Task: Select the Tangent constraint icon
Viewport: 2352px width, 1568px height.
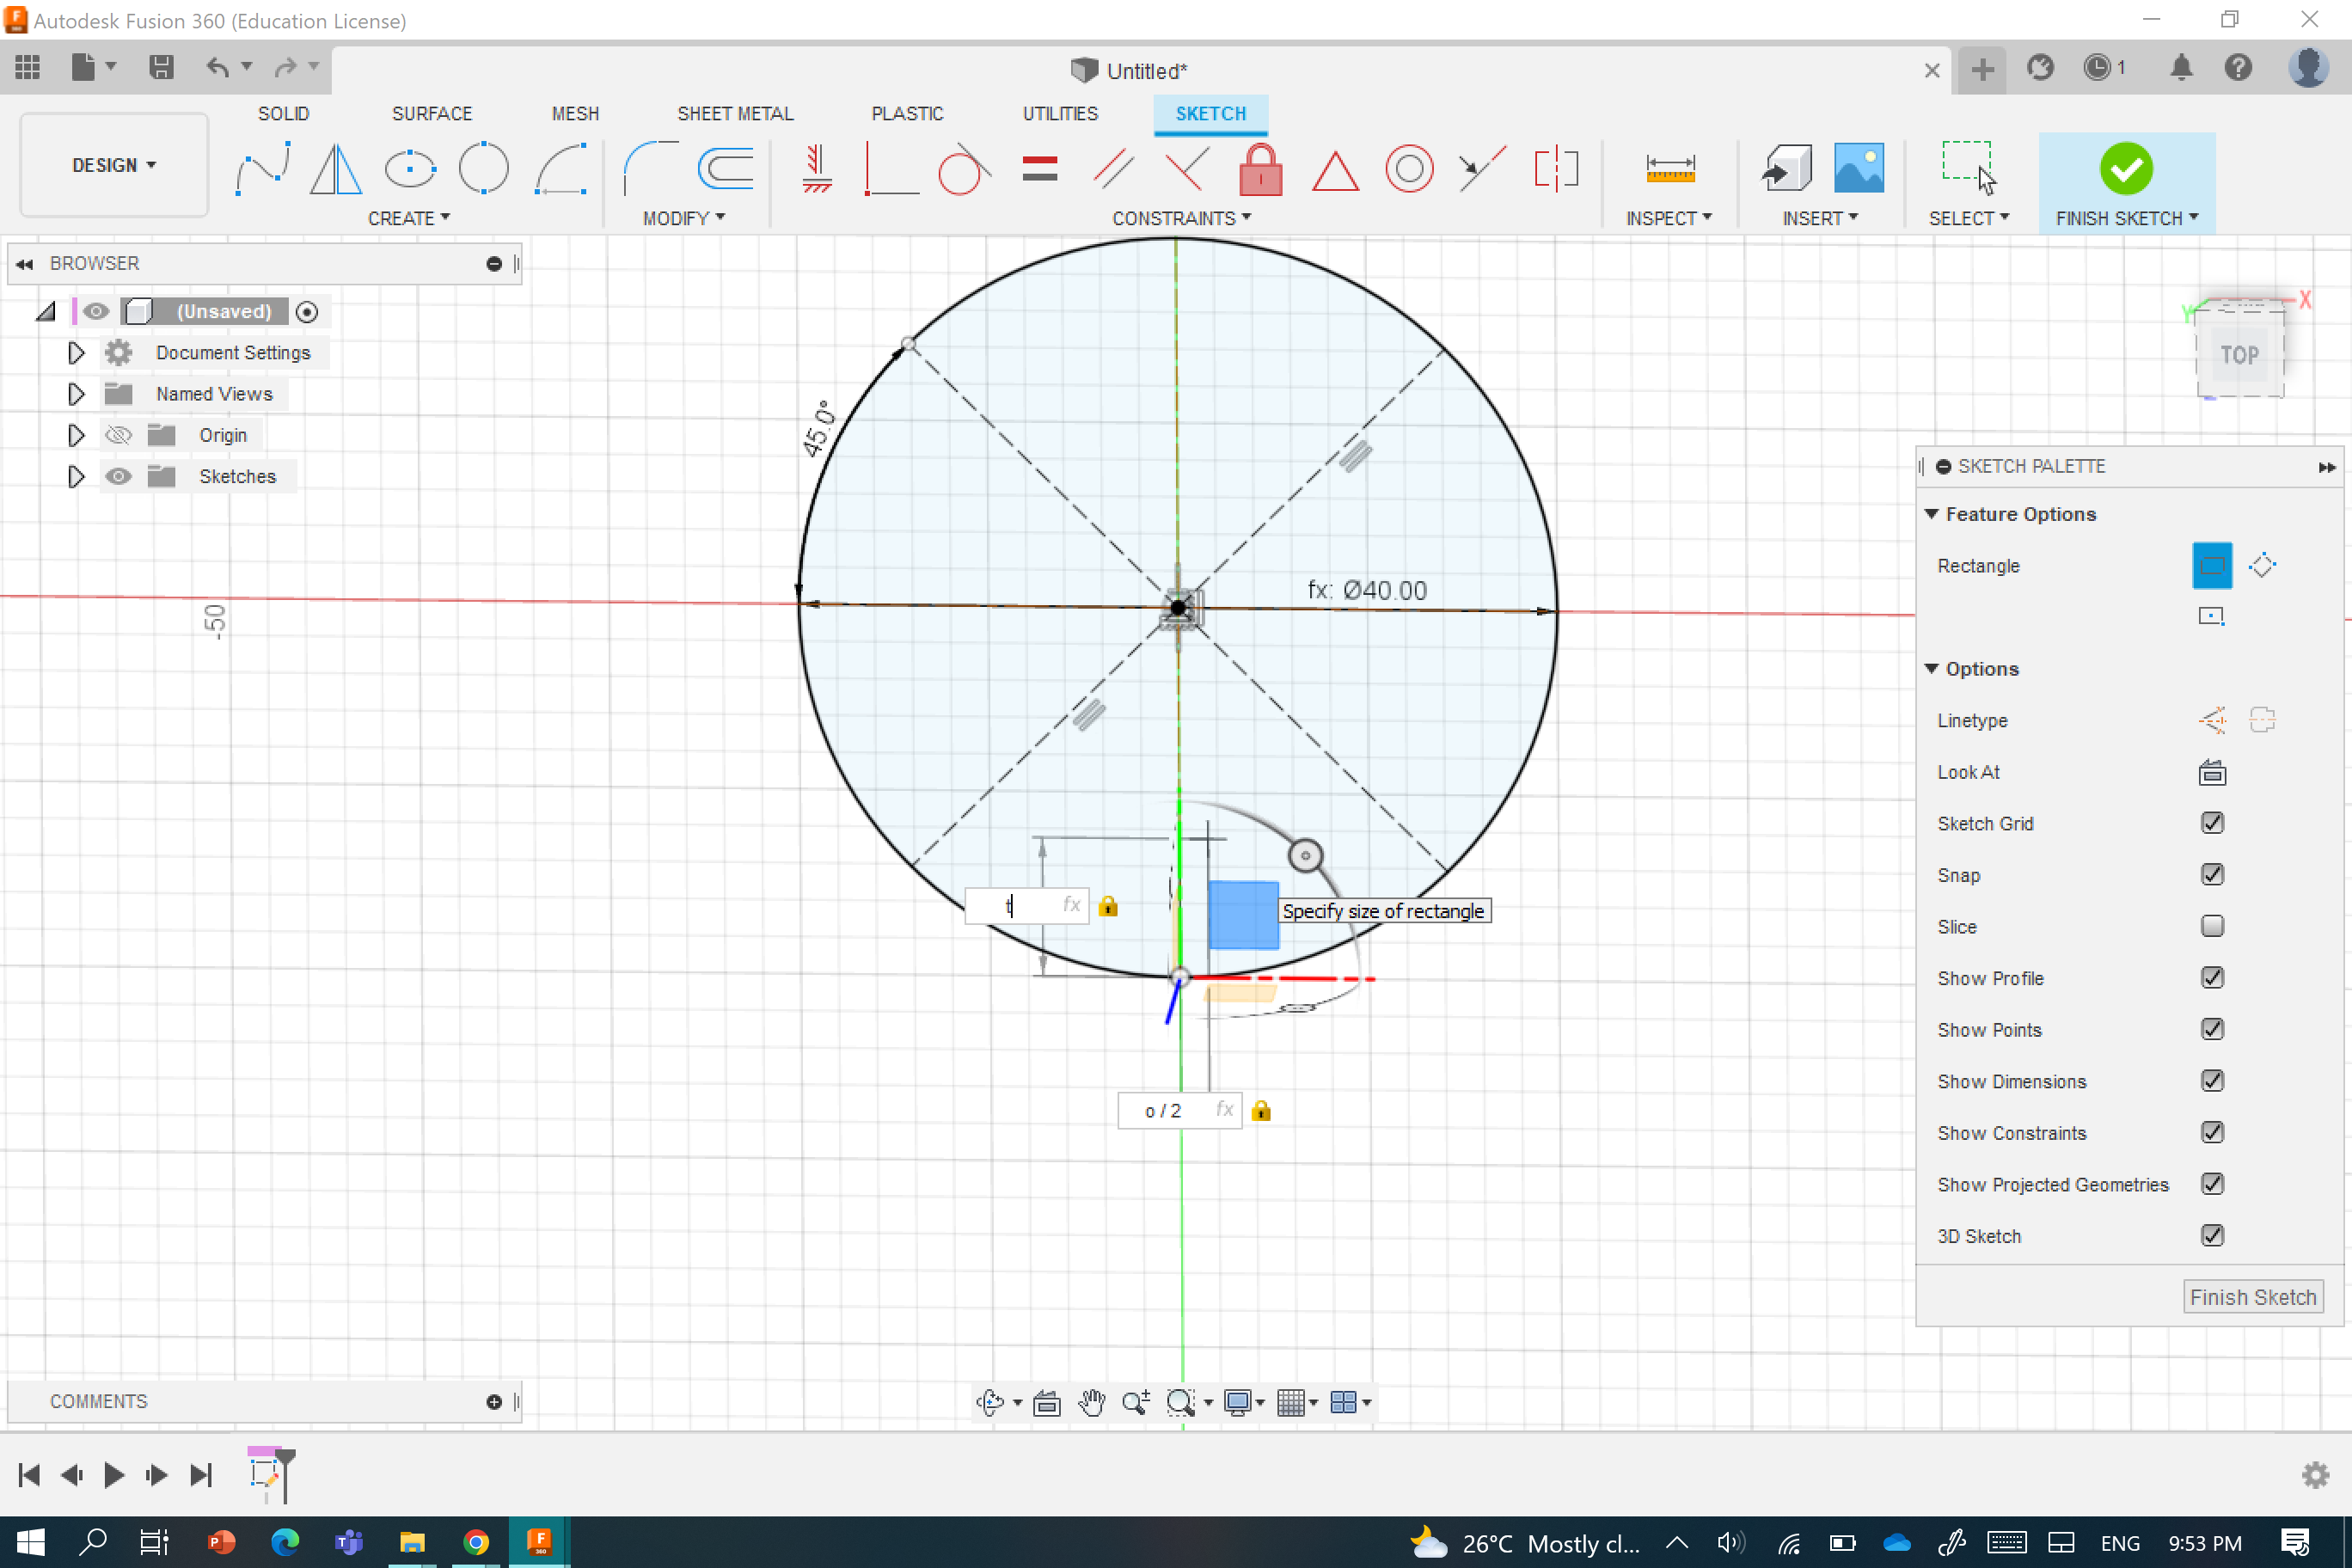Action: tap(961, 168)
